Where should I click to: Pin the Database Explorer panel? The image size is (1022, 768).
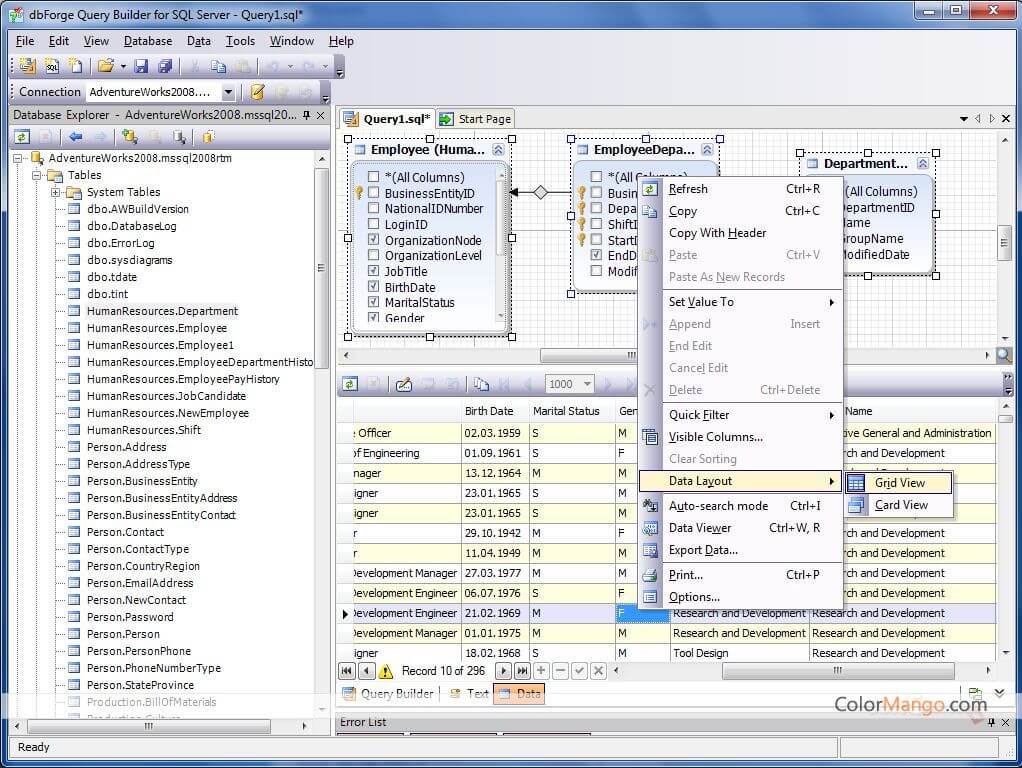pyautogui.click(x=306, y=115)
